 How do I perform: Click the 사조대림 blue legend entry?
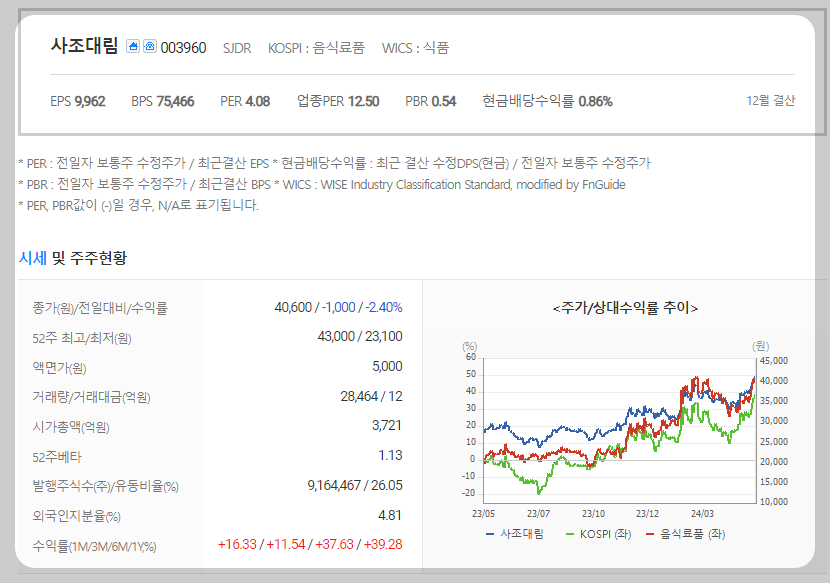515,534
